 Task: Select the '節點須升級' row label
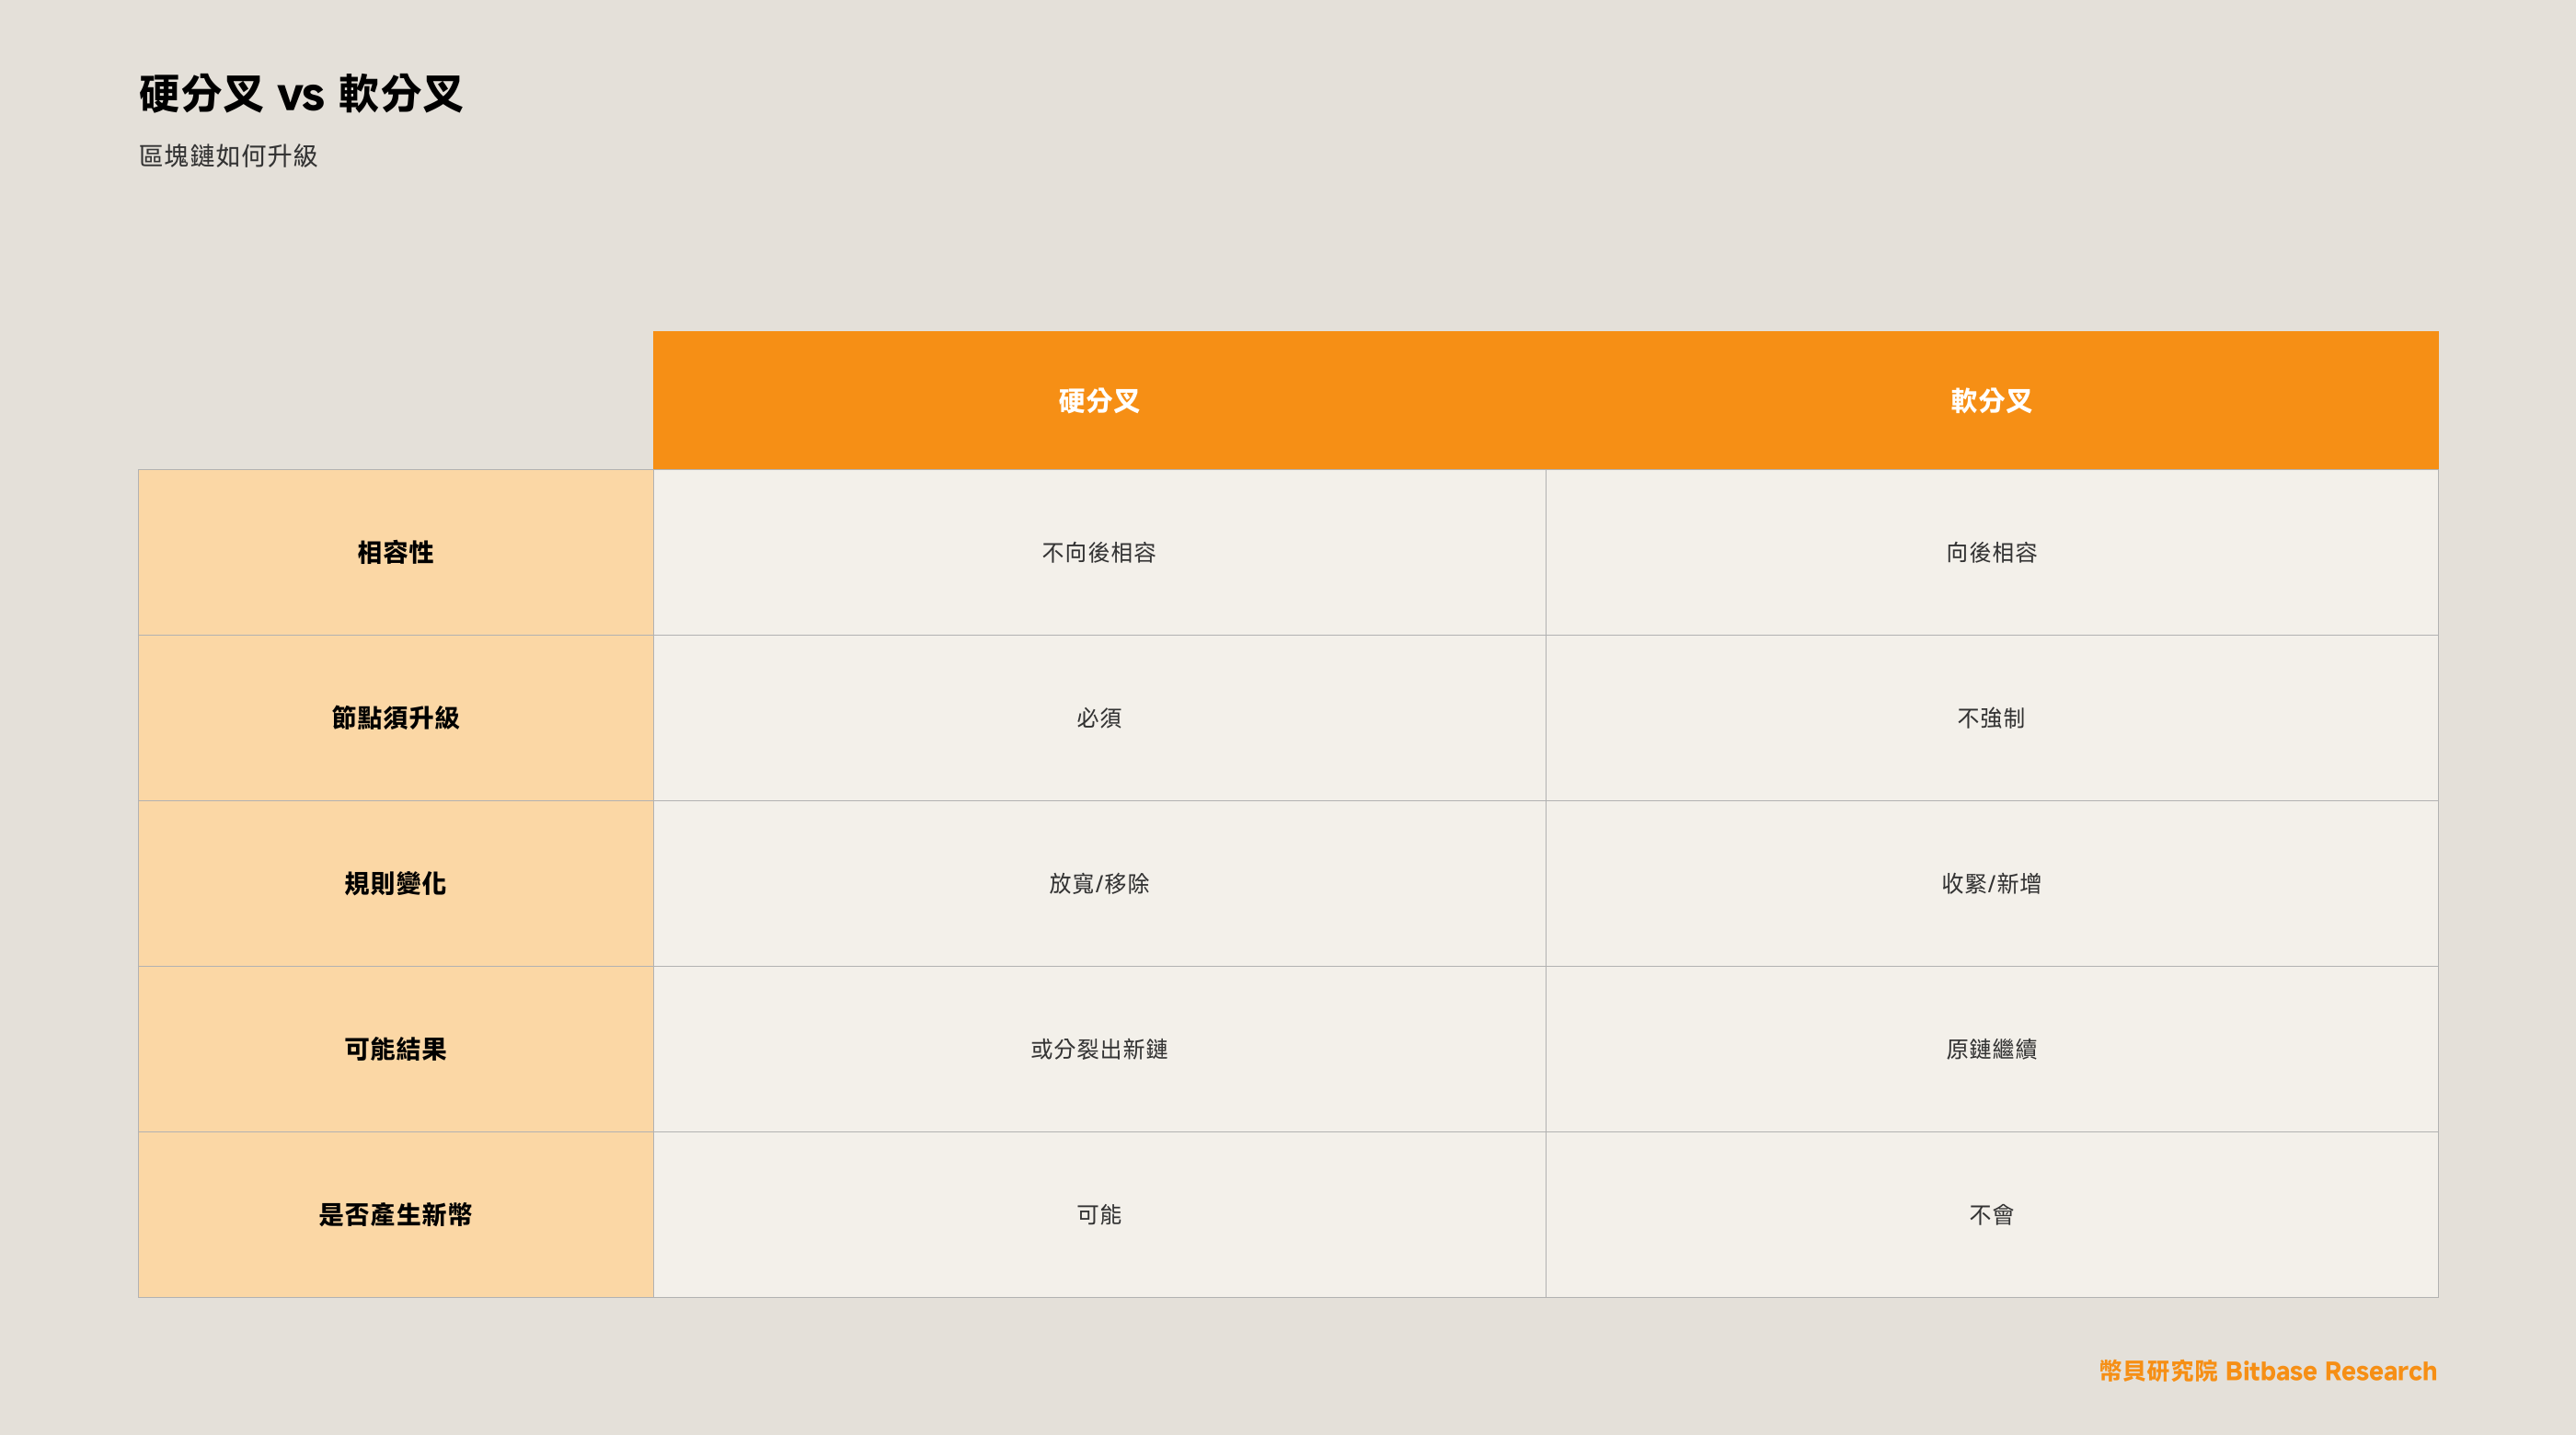pyautogui.click(x=396, y=718)
